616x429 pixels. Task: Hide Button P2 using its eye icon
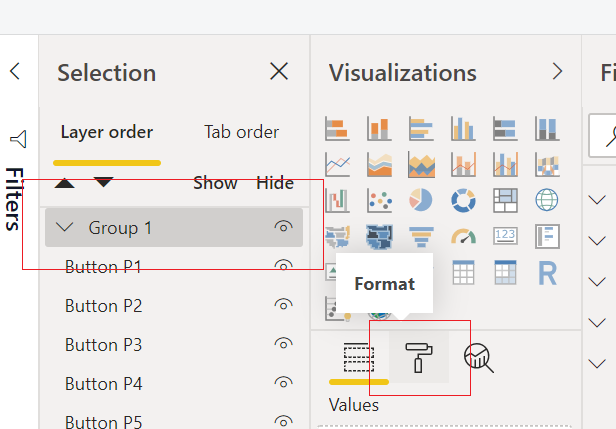tap(283, 305)
